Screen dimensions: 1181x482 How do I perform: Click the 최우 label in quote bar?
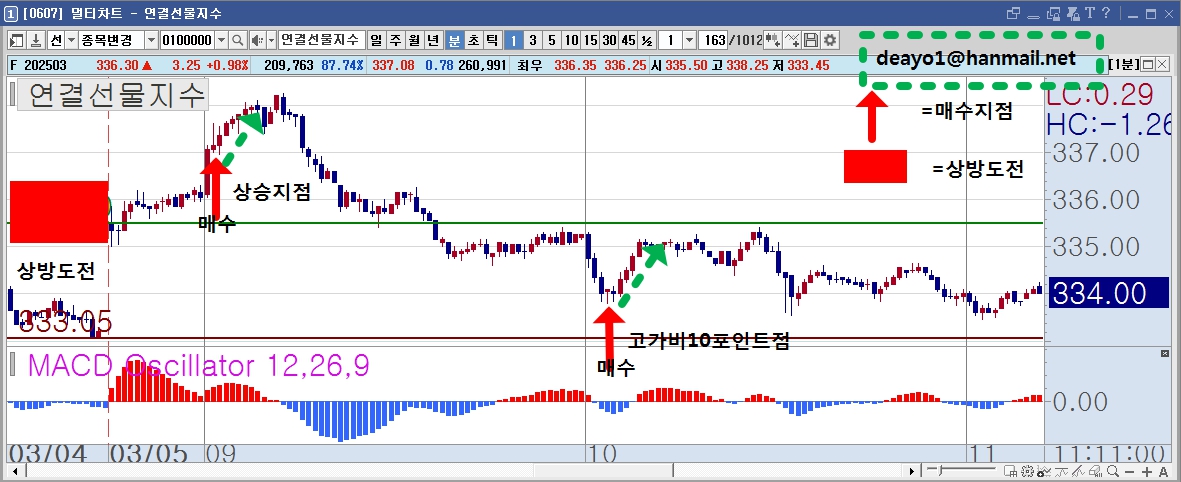(528, 66)
